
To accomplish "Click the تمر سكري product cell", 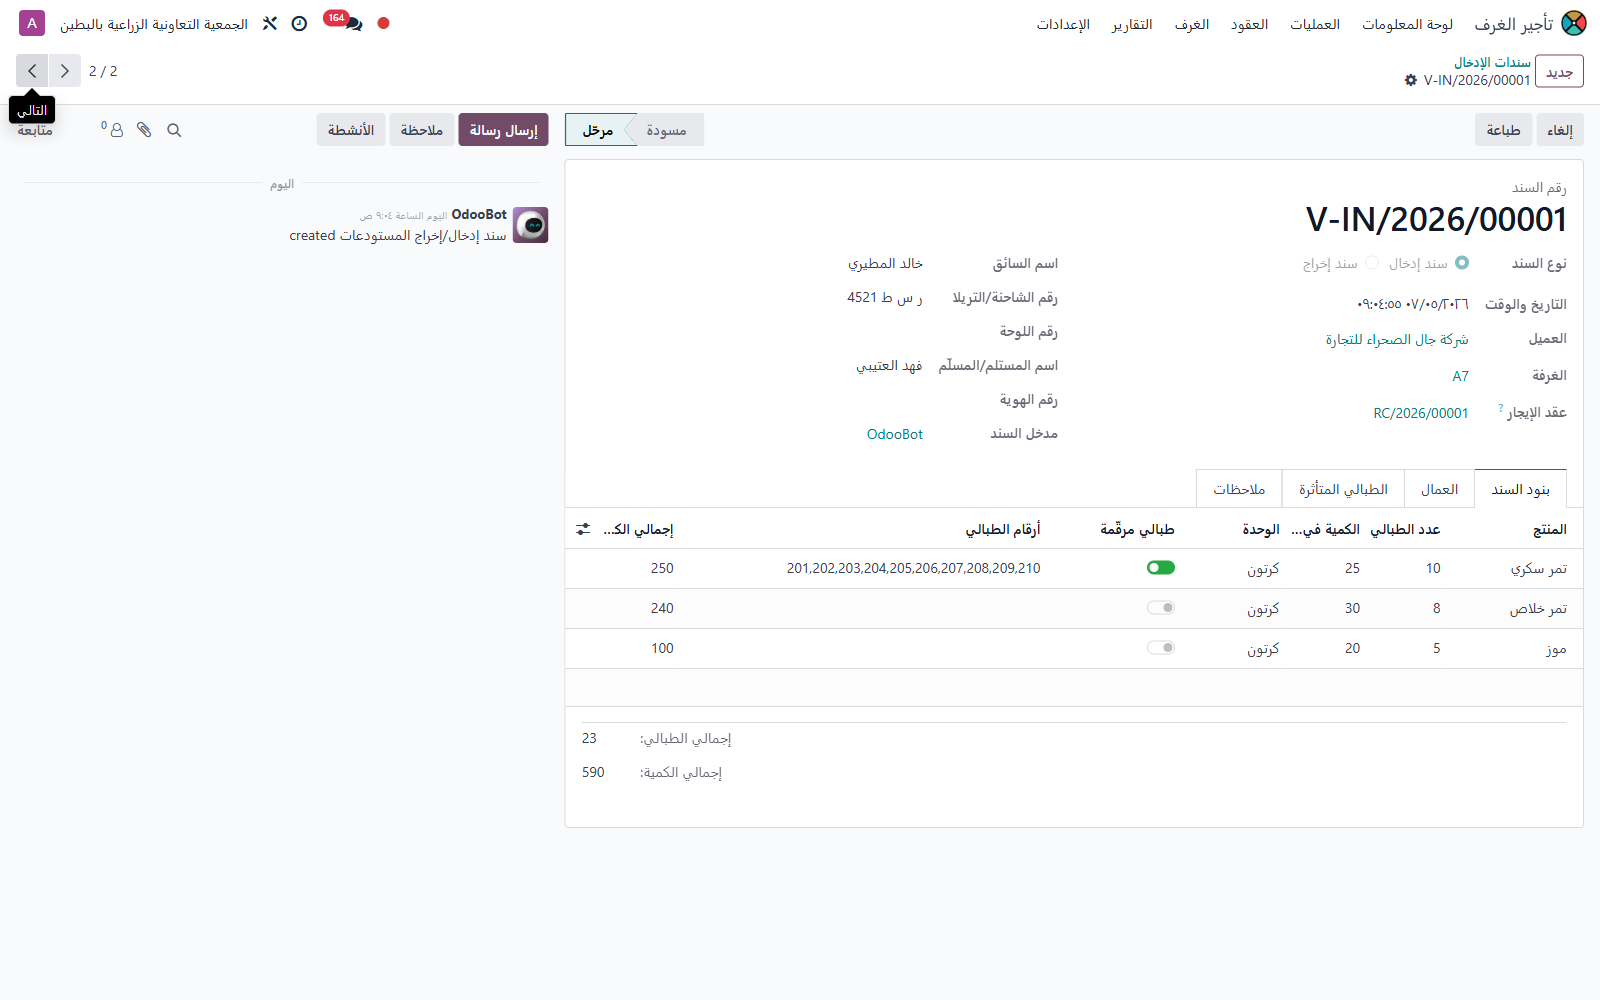I will pos(1538,568).
